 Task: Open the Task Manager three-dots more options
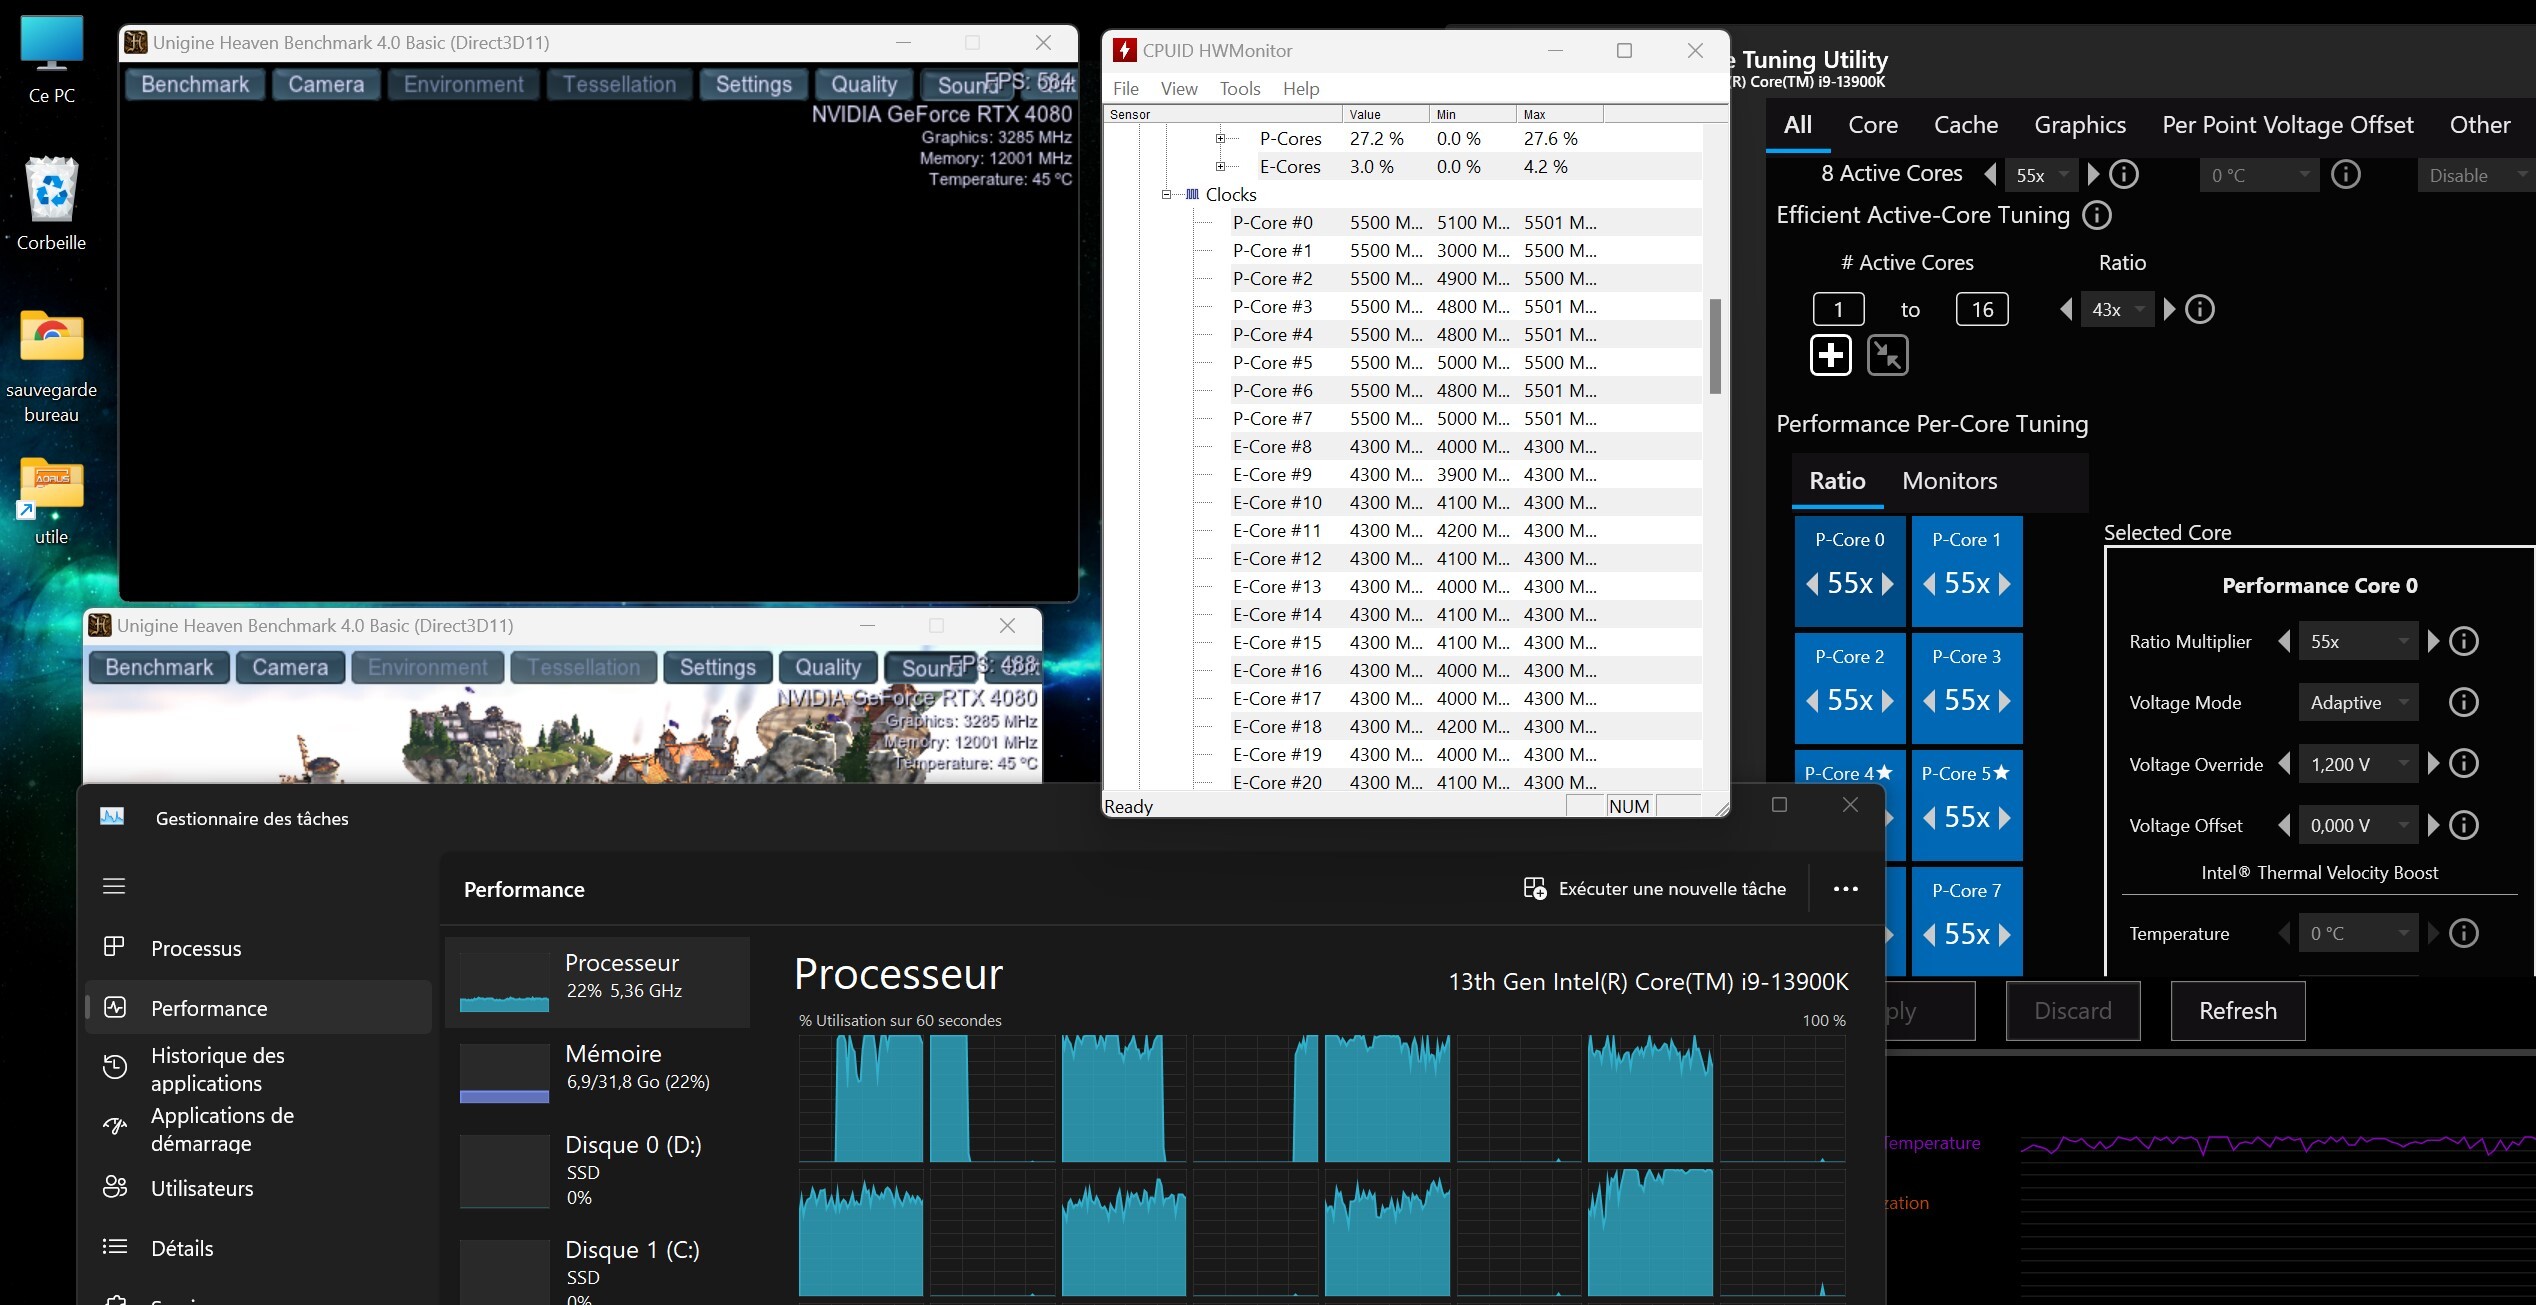point(1845,889)
